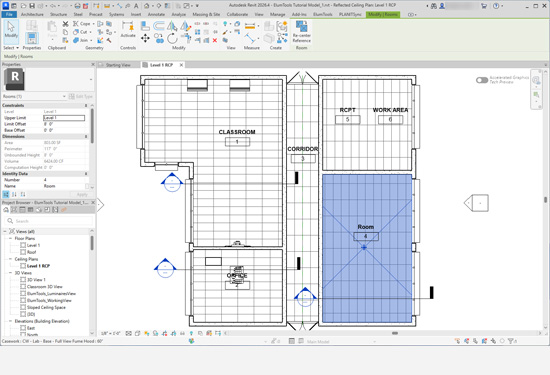Collapse the Constraints properties section

tap(86, 106)
